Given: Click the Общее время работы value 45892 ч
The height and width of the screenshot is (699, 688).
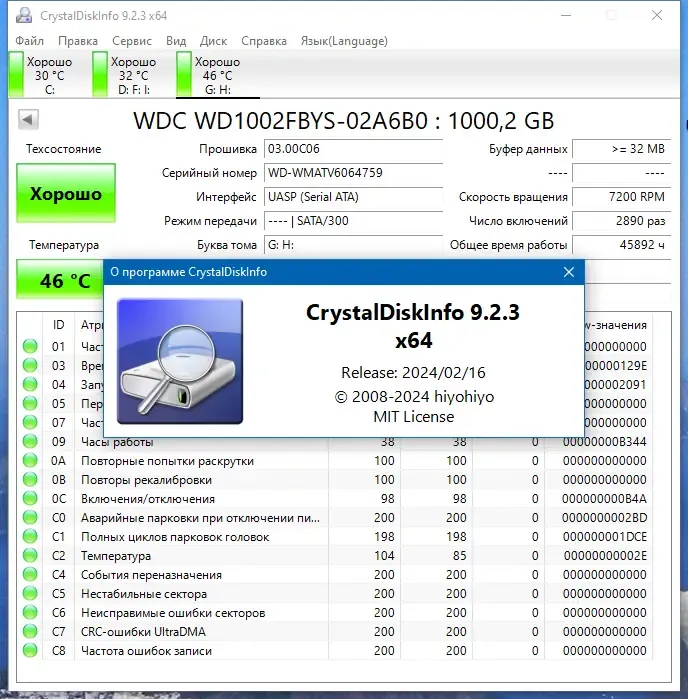Looking at the screenshot, I should tap(621, 245).
